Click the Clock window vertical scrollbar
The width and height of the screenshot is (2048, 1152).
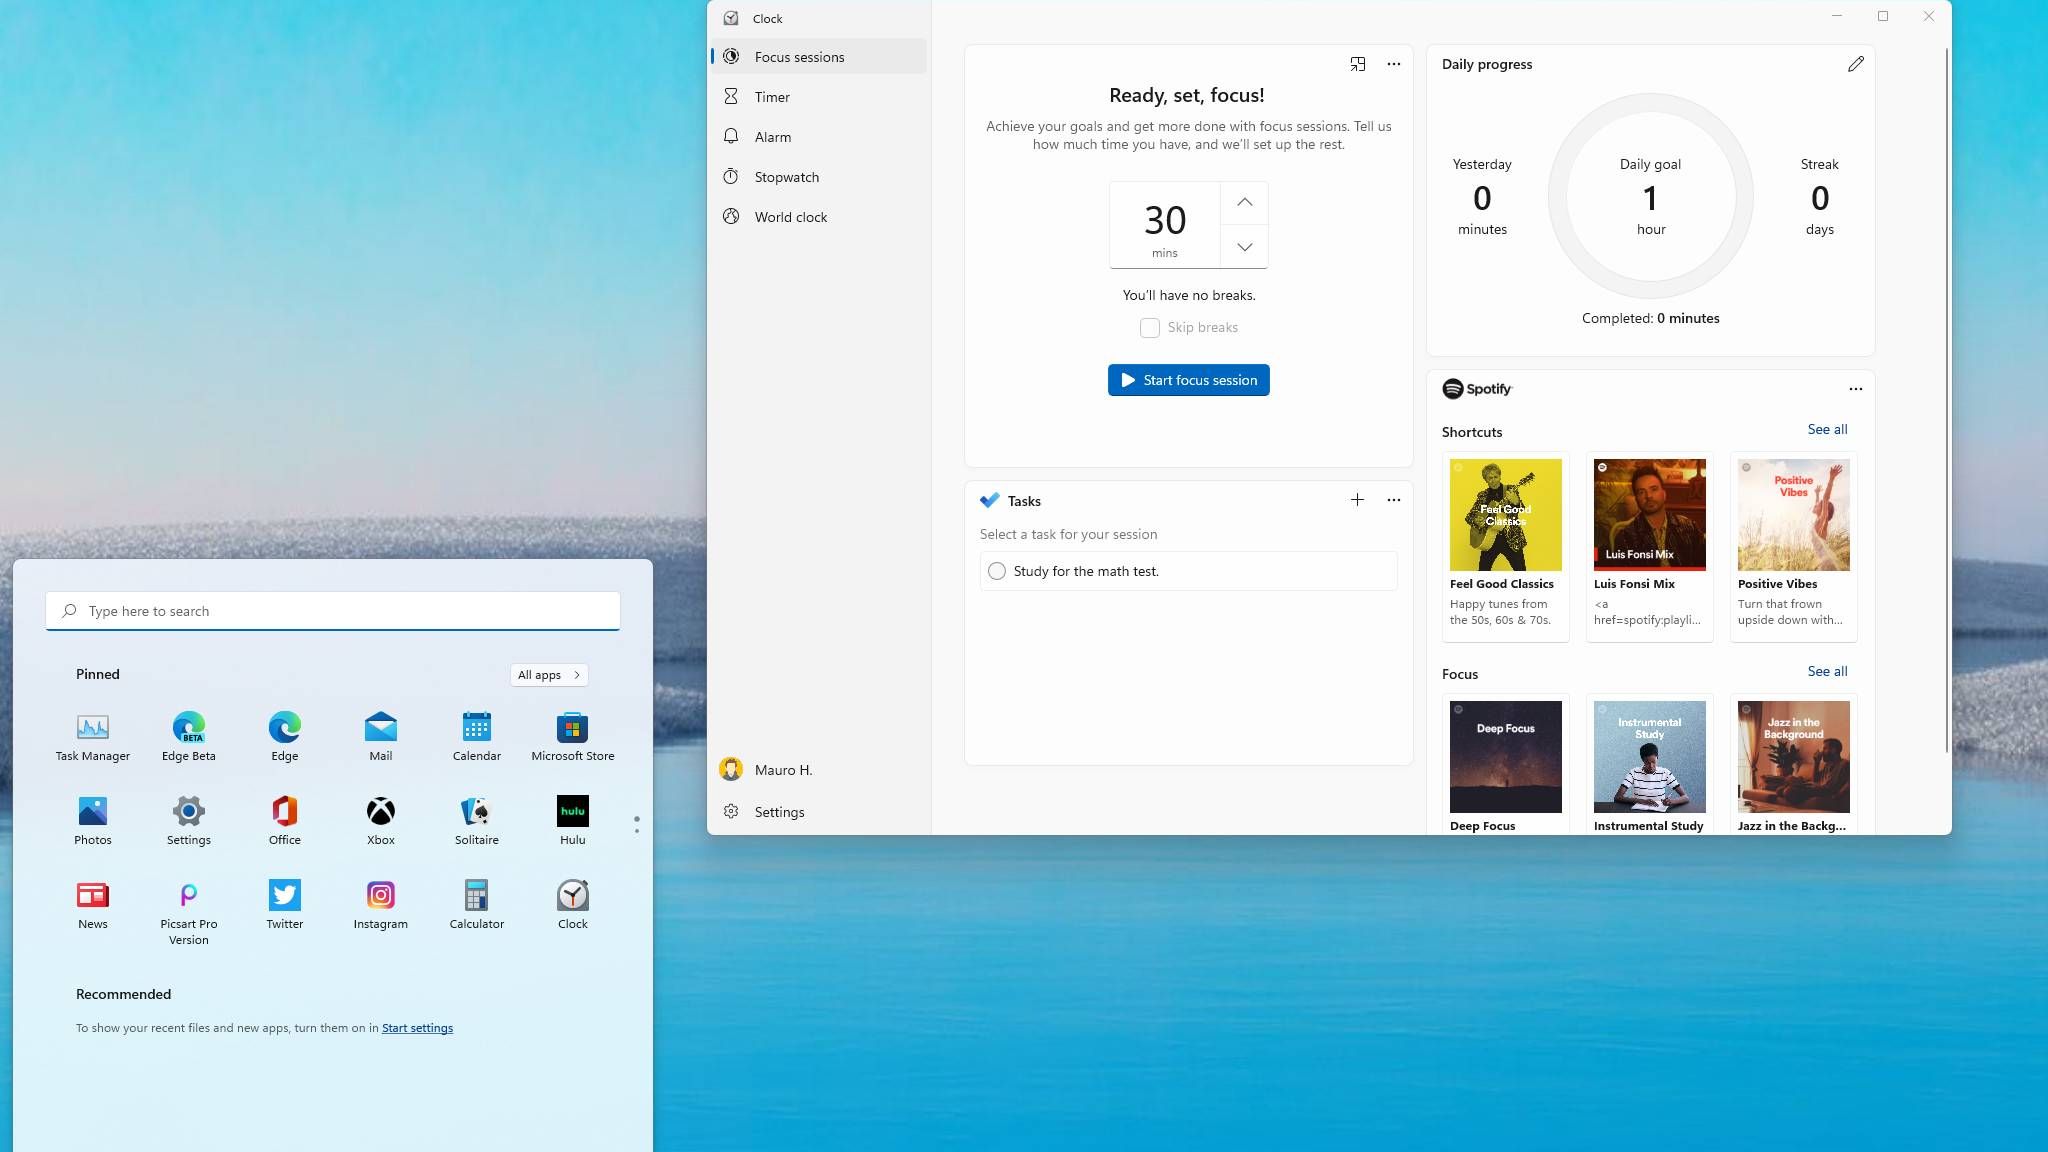point(1946,400)
